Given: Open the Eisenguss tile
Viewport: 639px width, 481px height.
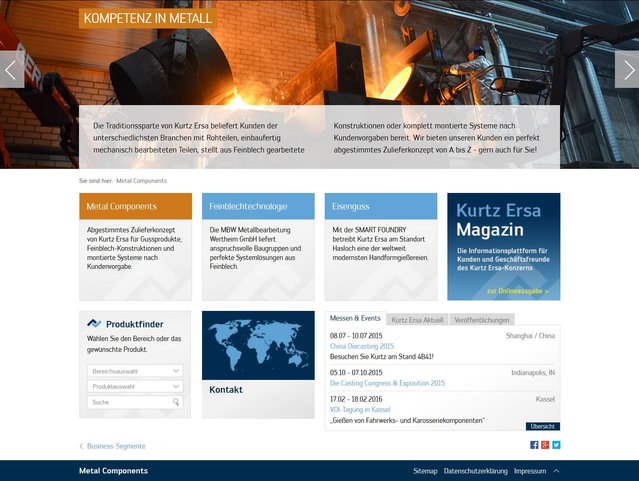Looking at the screenshot, I should pos(381,247).
